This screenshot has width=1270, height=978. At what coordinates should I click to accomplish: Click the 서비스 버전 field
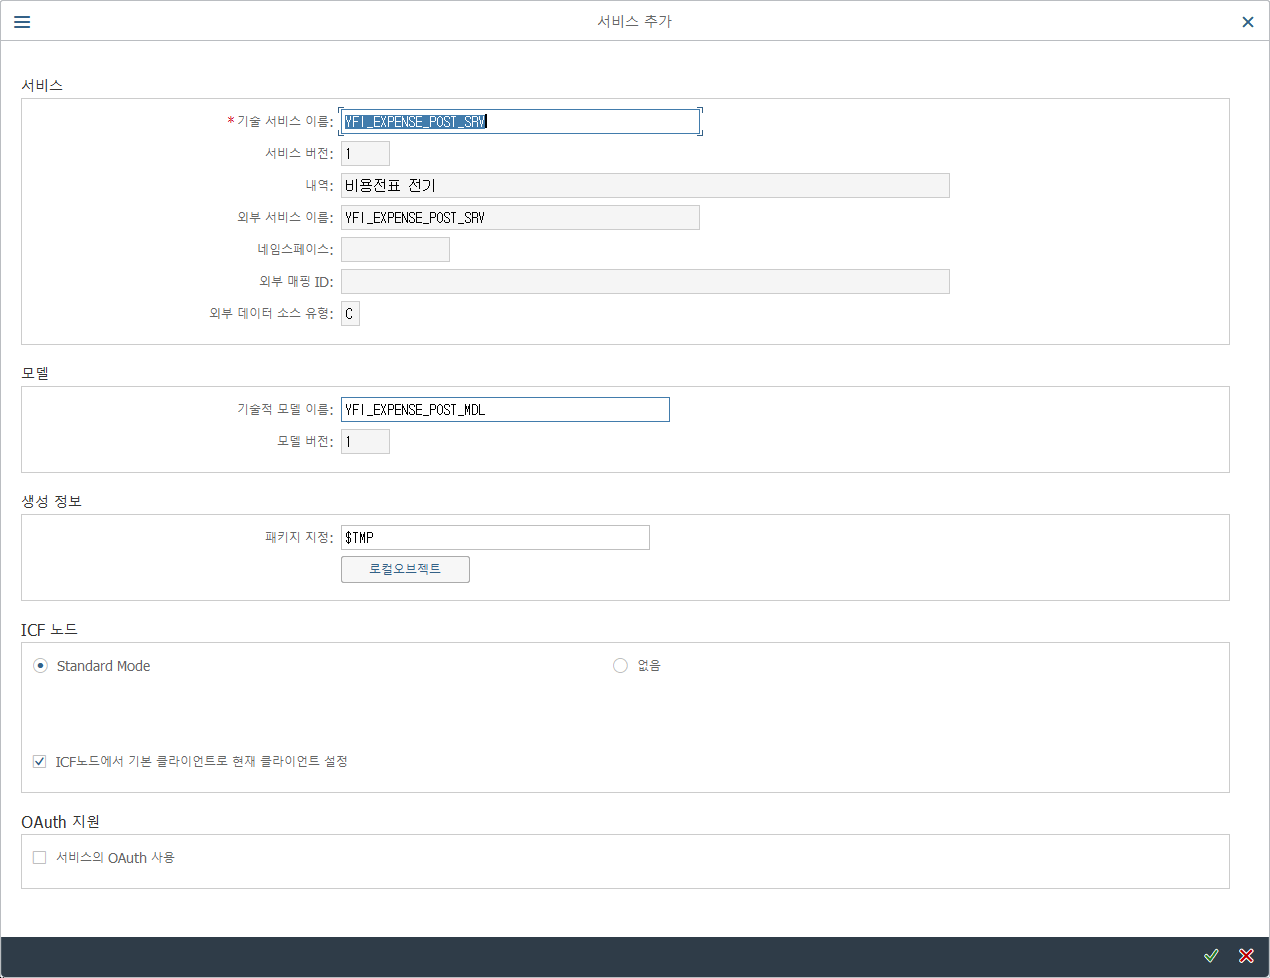[365, 154]
